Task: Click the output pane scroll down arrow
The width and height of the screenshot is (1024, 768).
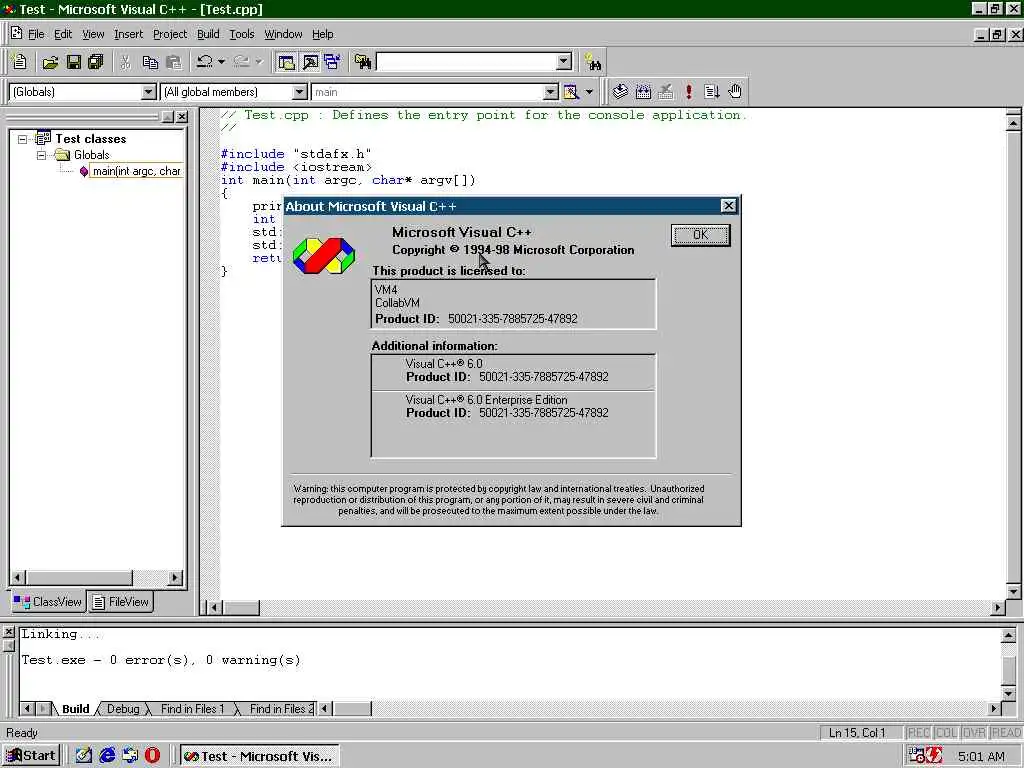Action: 1008,693
